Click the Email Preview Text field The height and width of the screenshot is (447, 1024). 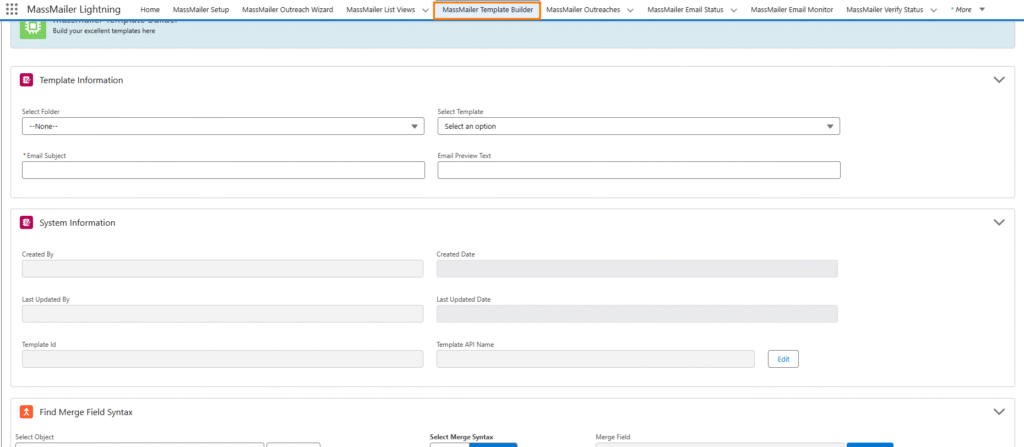coord(638,170)
